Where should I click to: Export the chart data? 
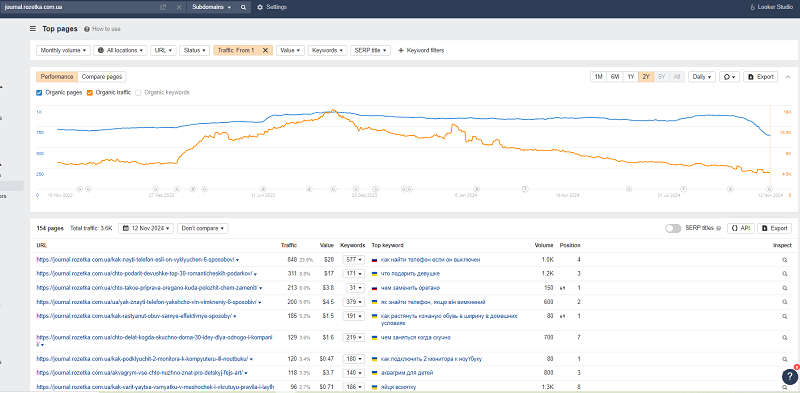pos(760,77)
